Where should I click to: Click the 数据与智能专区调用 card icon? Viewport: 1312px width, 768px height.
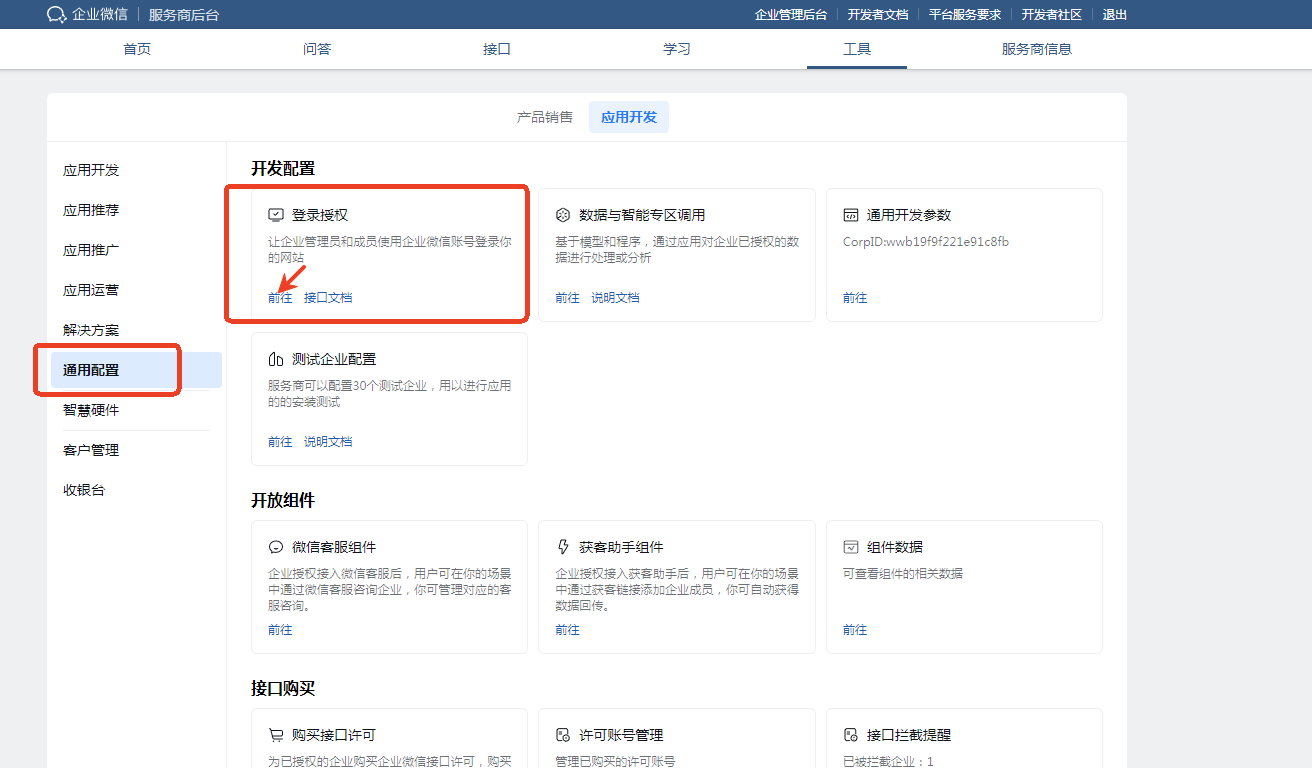[x=563, y=215]
